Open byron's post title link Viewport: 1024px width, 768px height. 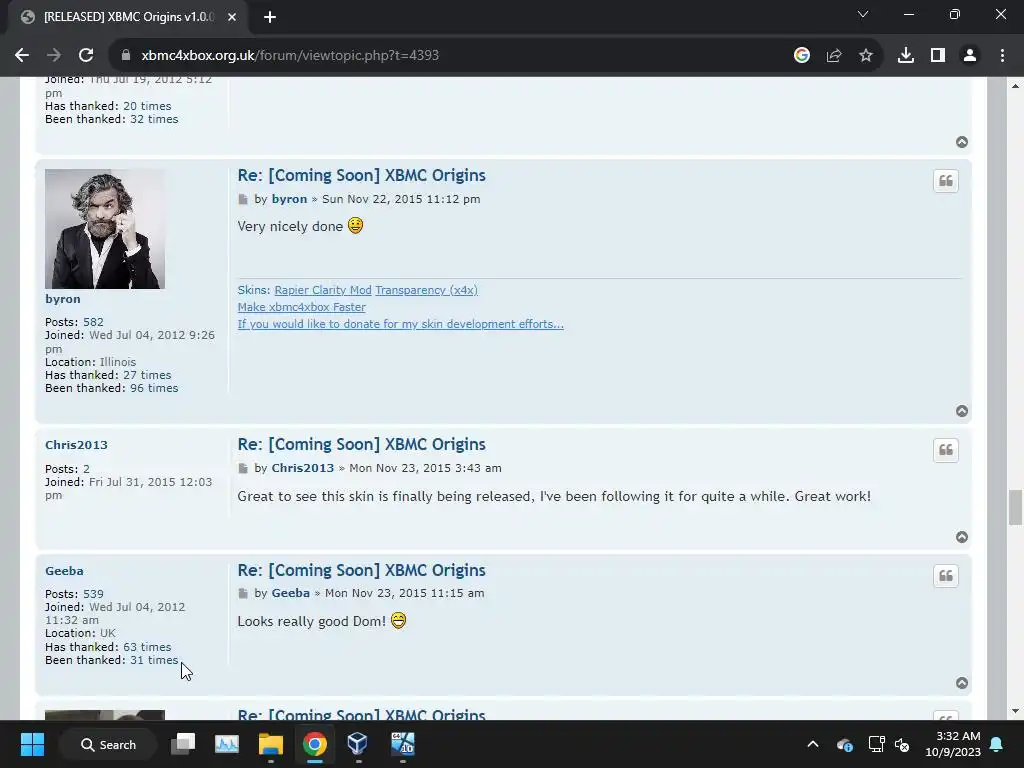361,176
